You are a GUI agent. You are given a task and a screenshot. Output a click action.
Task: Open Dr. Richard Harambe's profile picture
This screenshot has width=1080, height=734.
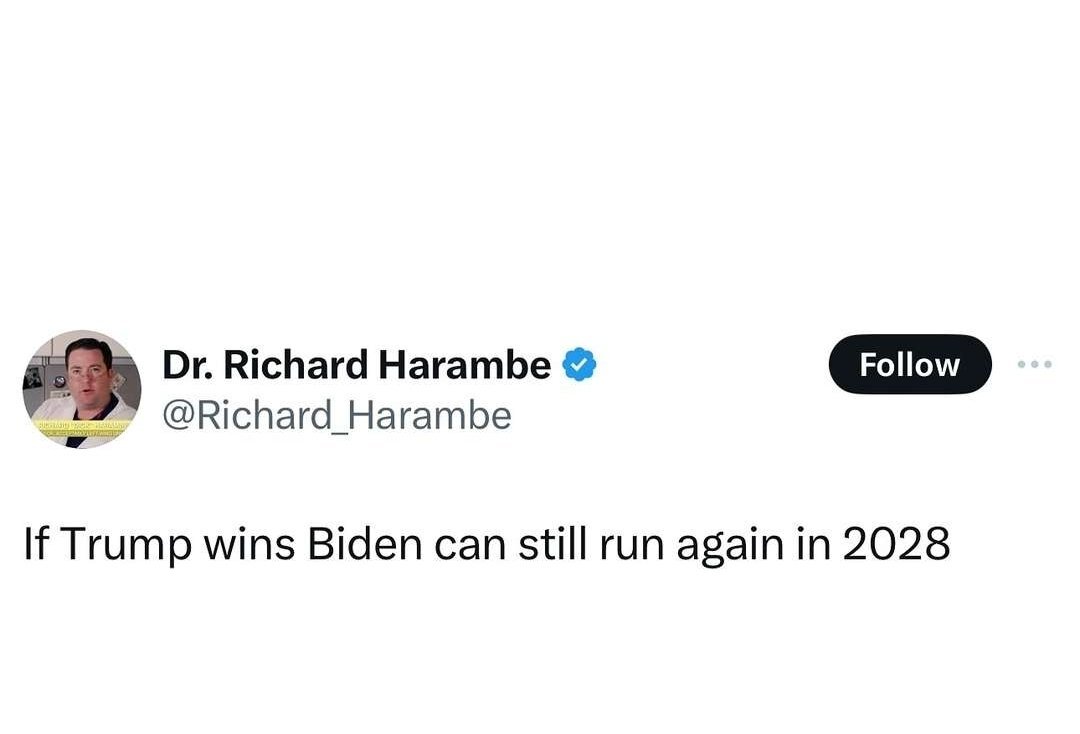pos(81,389)
